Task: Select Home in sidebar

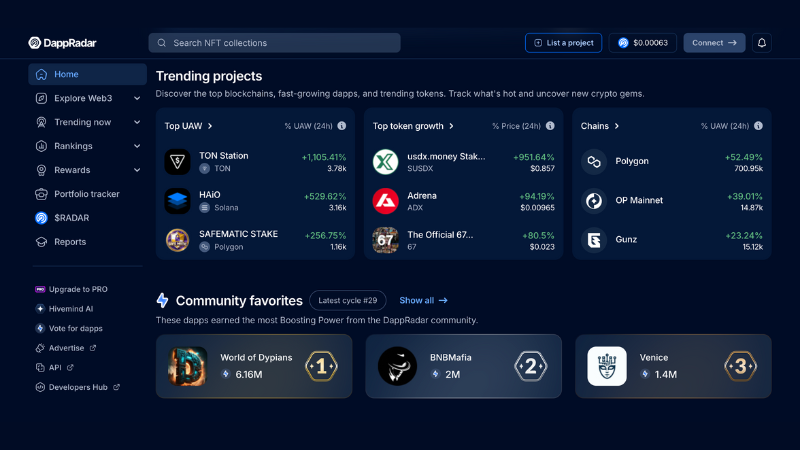Action: click(x=87, y=74)
